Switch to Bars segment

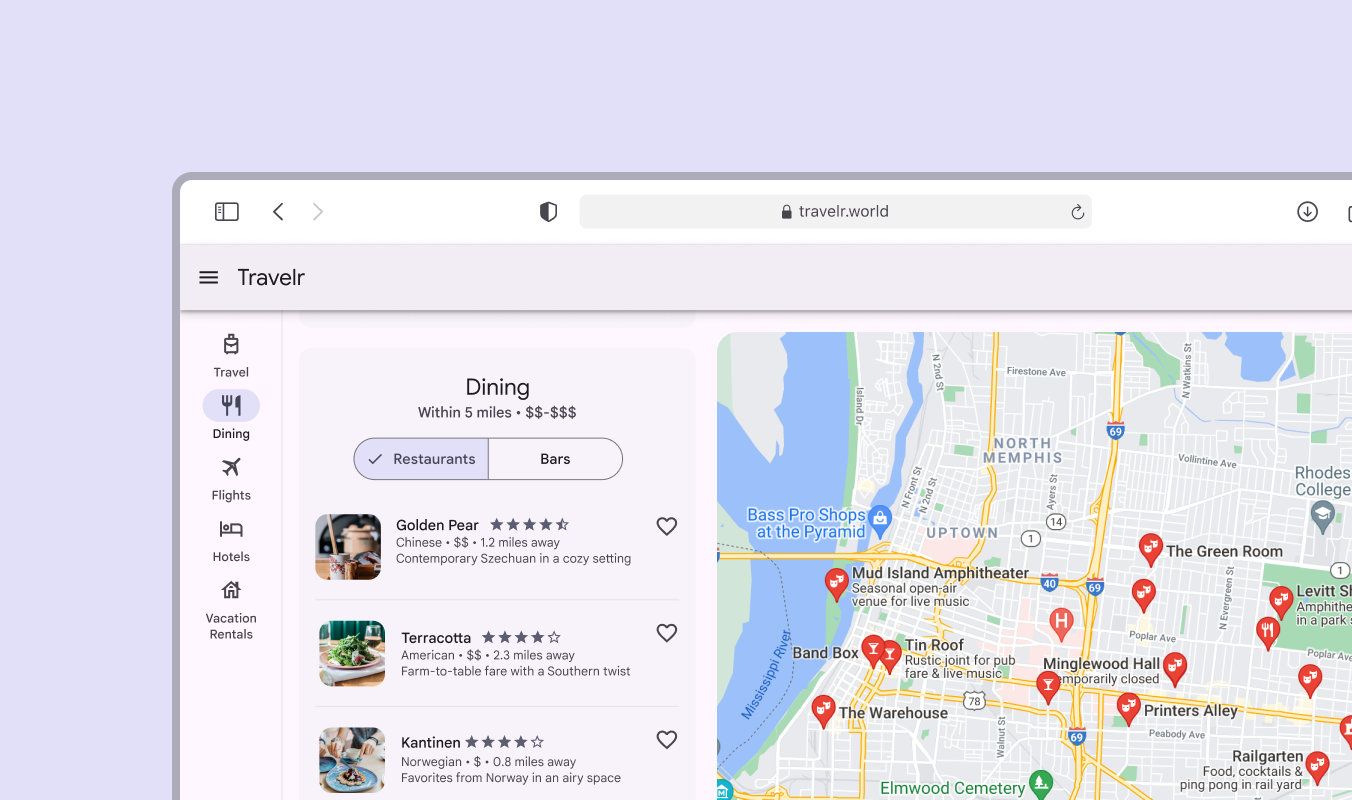point(555,459)
